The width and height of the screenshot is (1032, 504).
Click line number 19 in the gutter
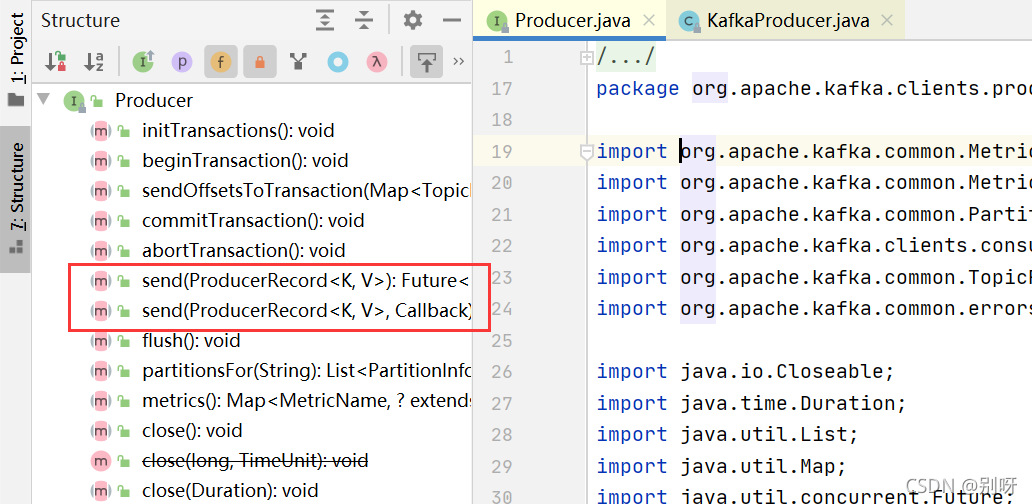(x=502, y=151)
